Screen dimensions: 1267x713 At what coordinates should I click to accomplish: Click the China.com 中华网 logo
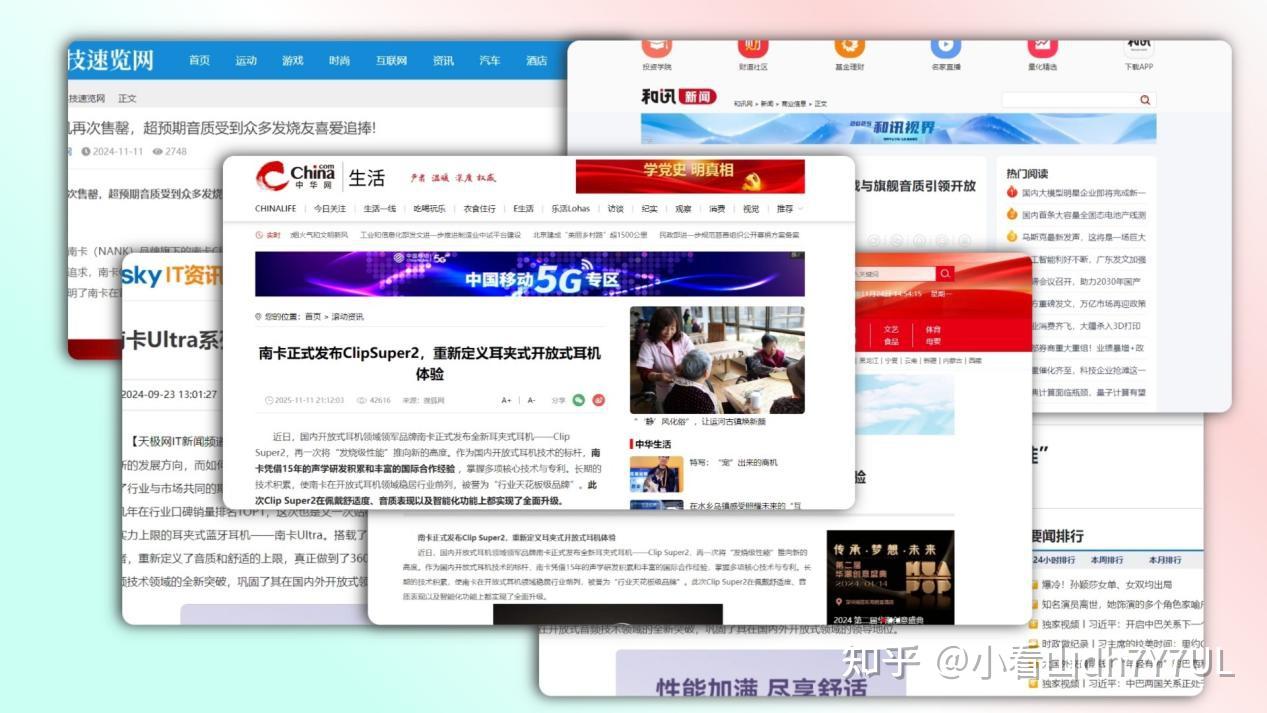(295, 177)
